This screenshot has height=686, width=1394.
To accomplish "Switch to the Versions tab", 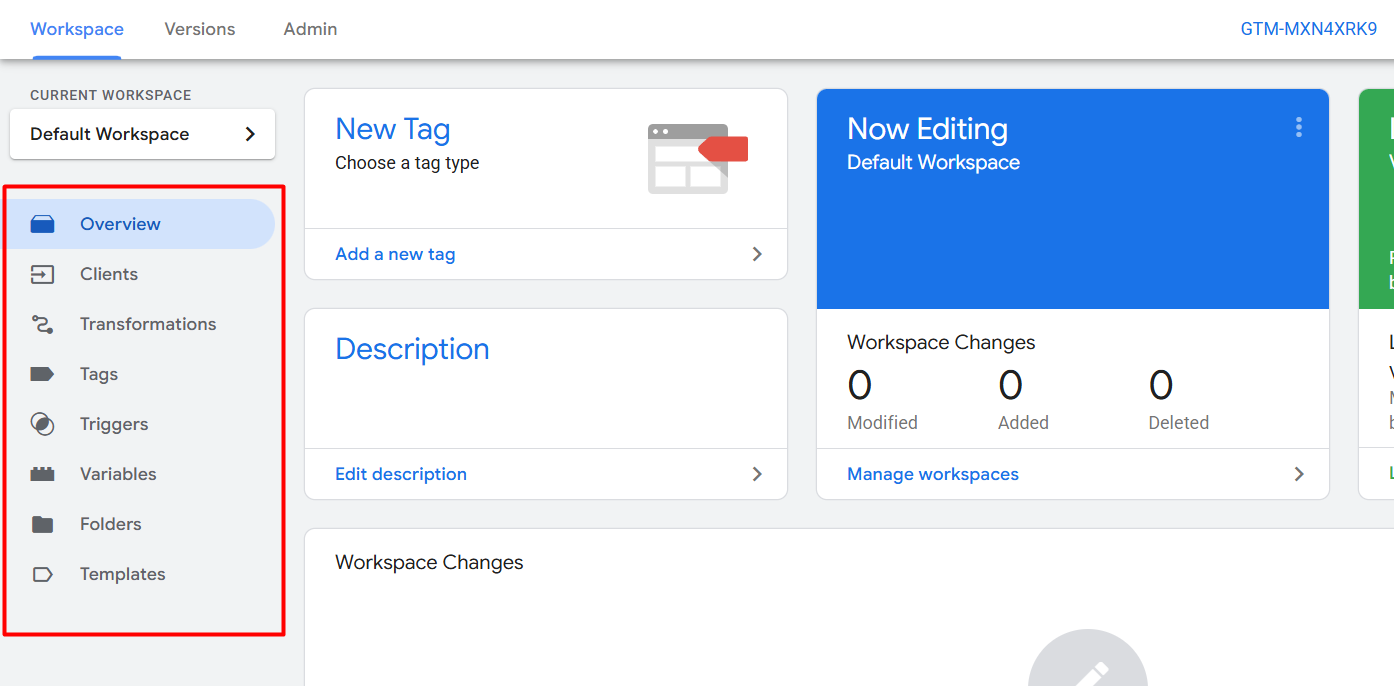I will click(200, 29).
